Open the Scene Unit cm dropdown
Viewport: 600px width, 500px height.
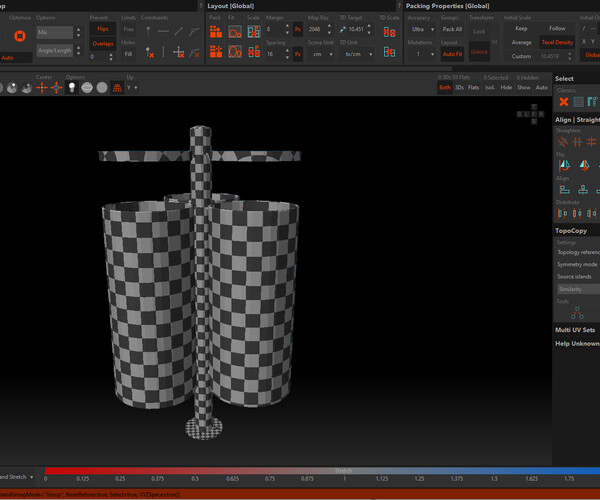[321, 54]
